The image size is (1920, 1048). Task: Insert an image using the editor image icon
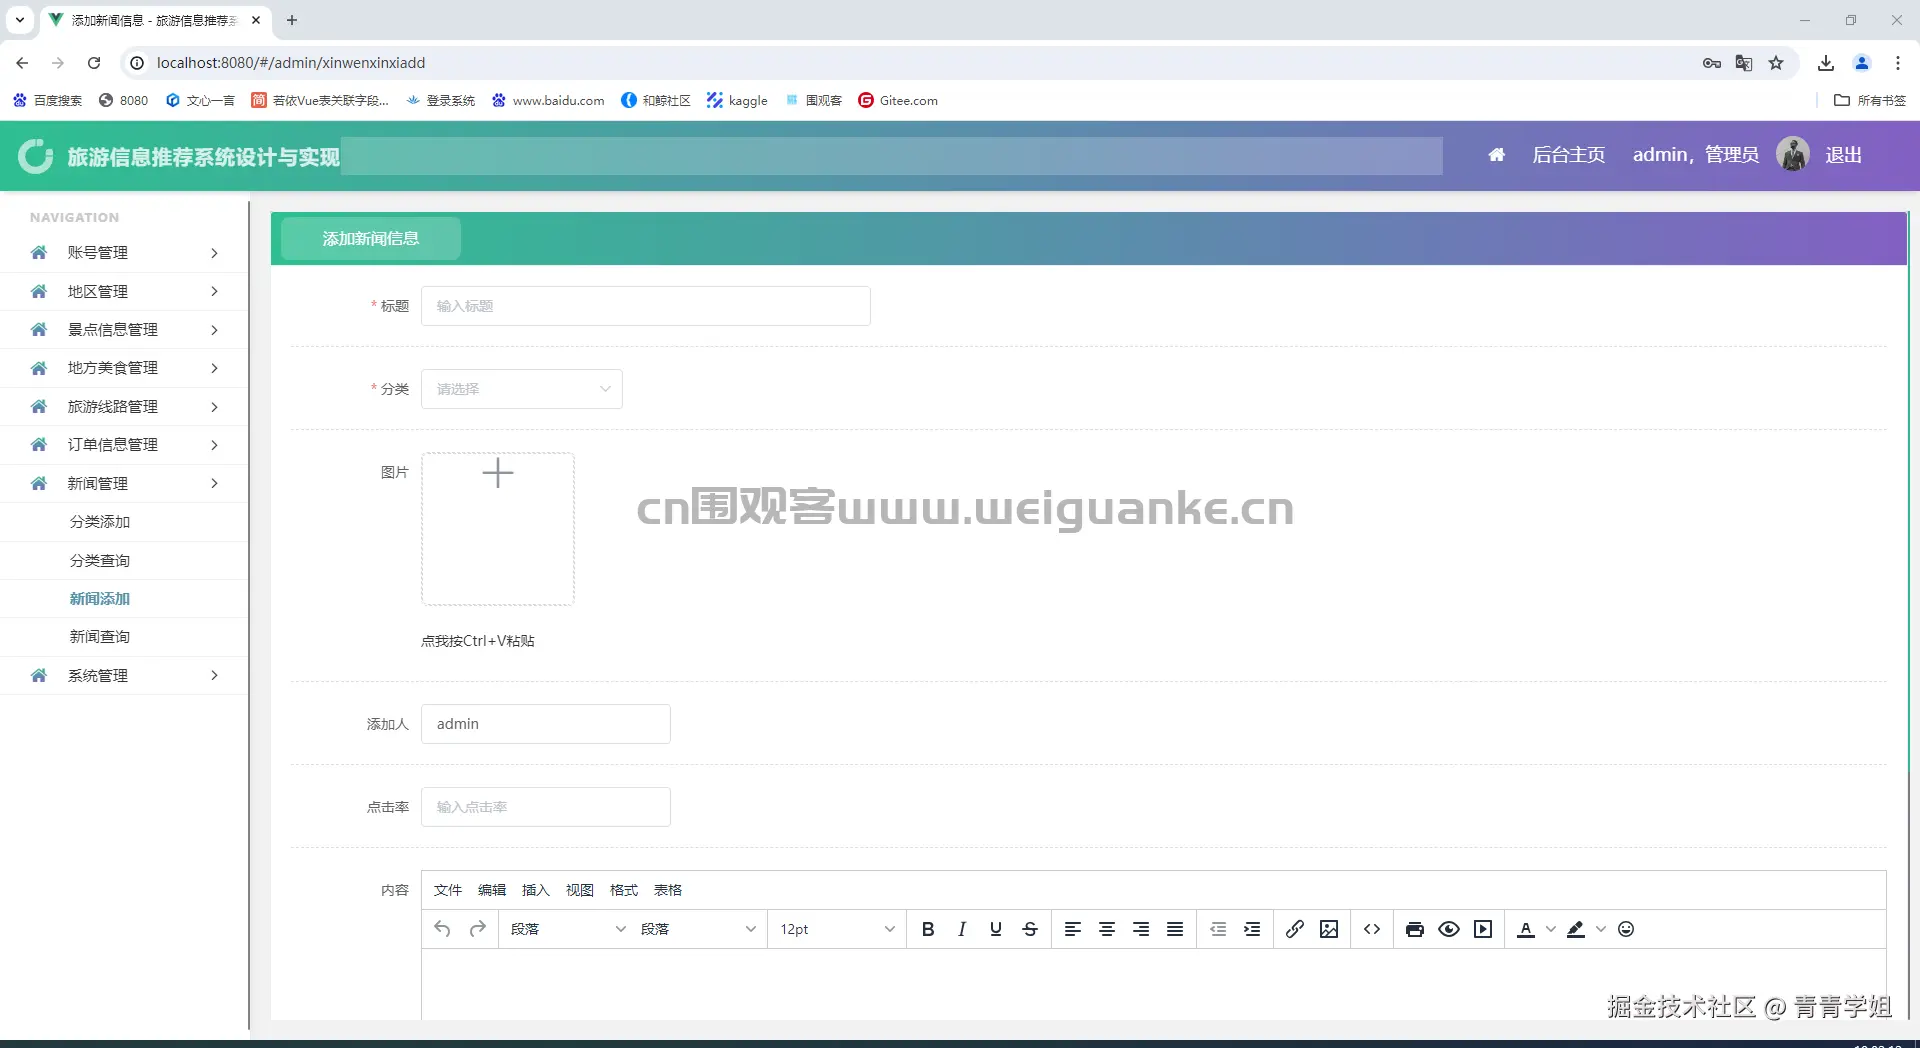[1329, 929]
